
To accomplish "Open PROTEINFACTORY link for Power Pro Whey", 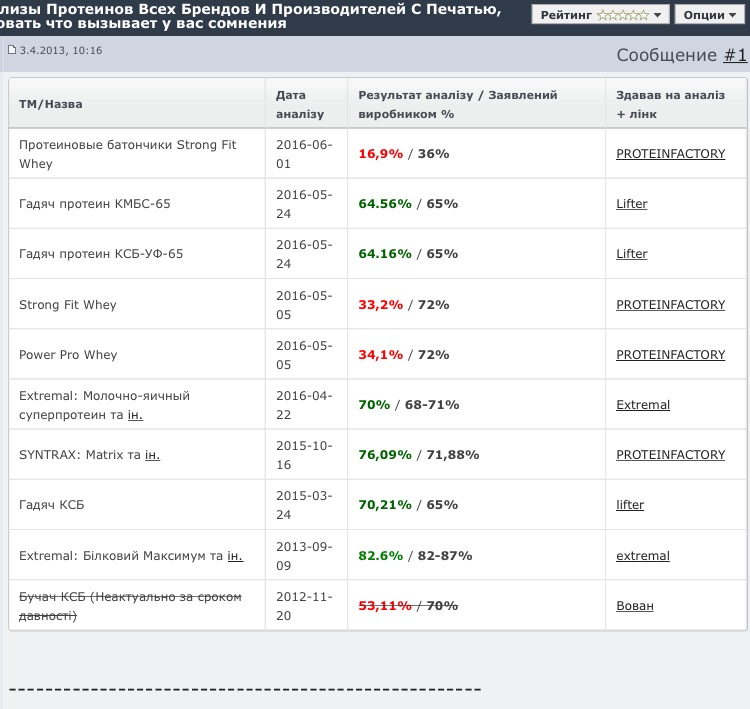I will click(670, 355).
